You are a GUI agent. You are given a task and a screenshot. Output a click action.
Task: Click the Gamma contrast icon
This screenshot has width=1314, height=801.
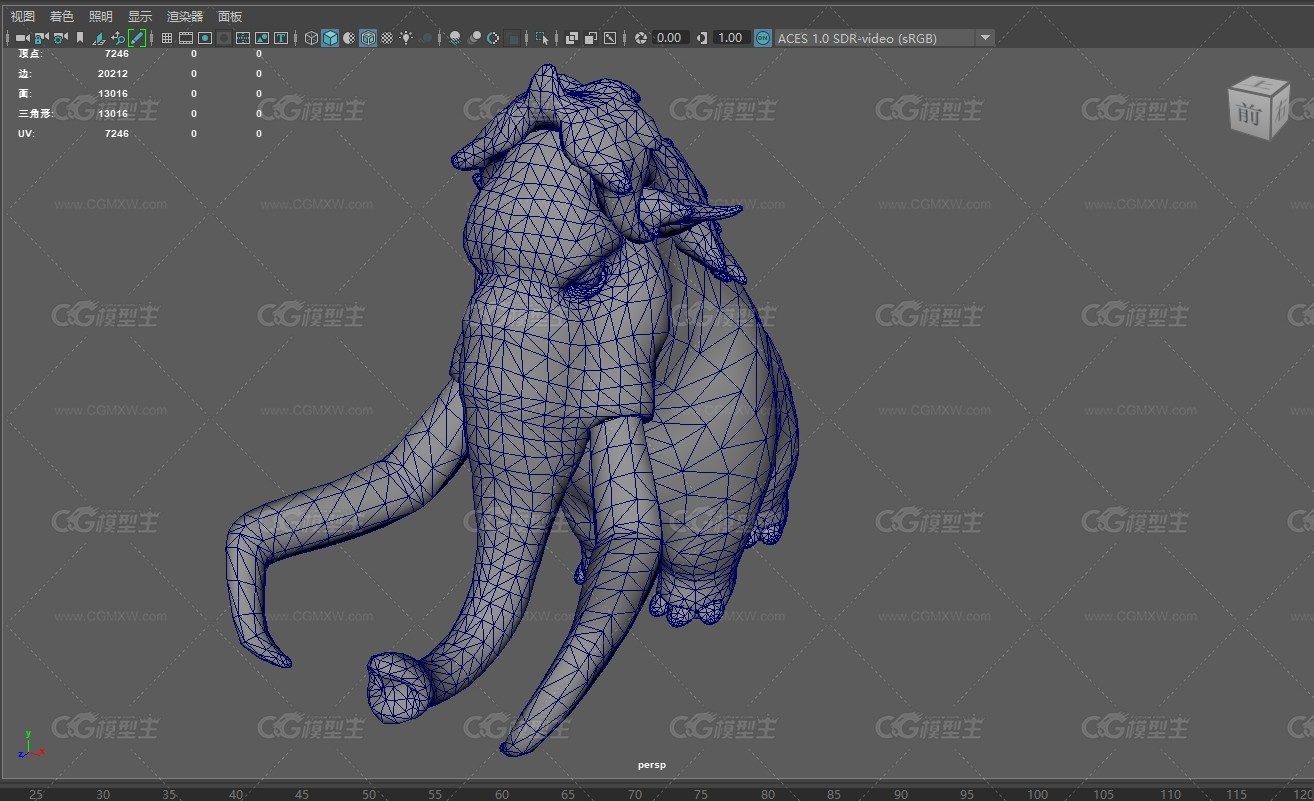point(702,38)
